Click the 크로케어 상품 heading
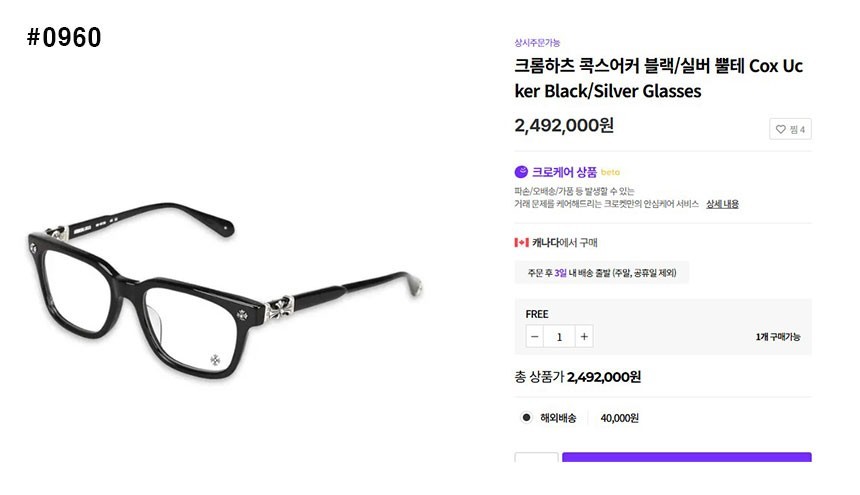The height and width of the screenshot is (495, 860). 564,172
